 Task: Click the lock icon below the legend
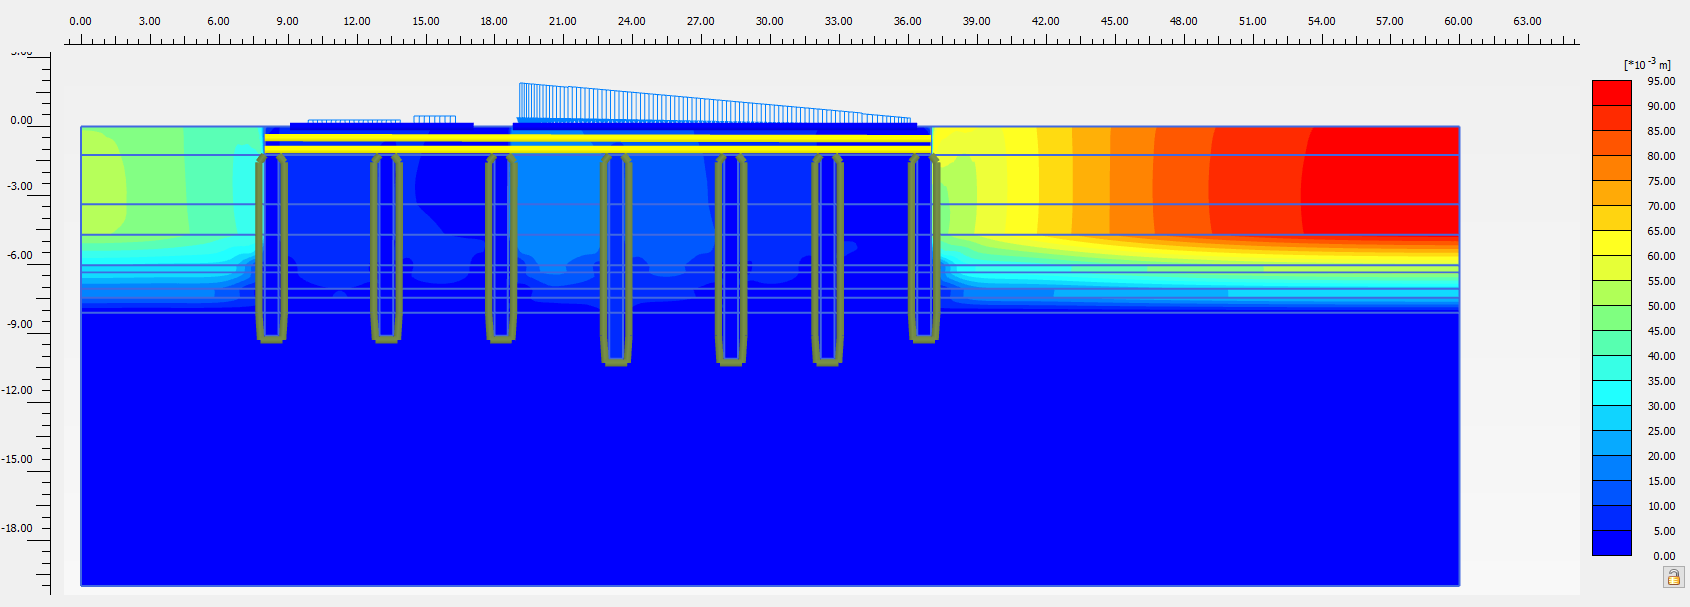click(x=1673, y=577)
